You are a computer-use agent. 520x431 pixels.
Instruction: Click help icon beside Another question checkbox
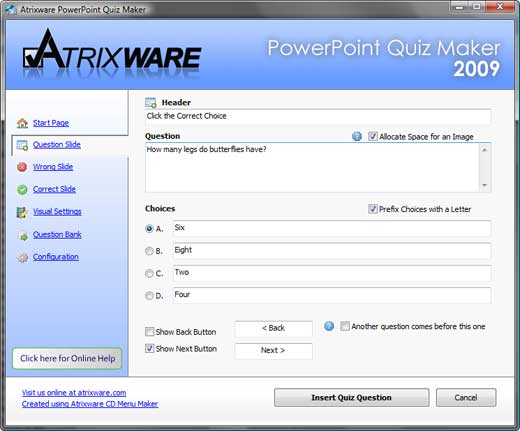coord(329,326)
